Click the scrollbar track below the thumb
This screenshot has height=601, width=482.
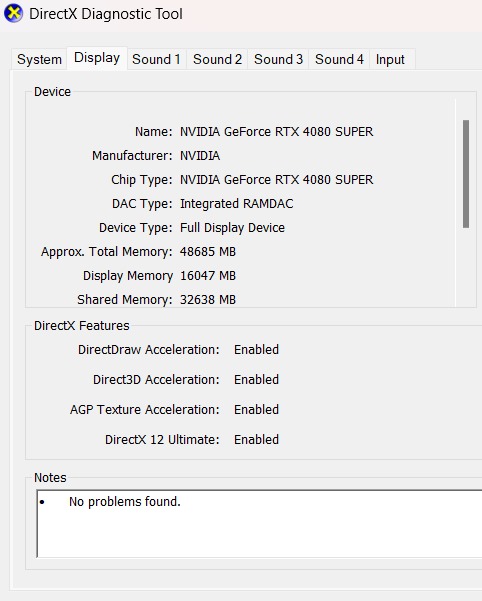click(x=466, y=266)
